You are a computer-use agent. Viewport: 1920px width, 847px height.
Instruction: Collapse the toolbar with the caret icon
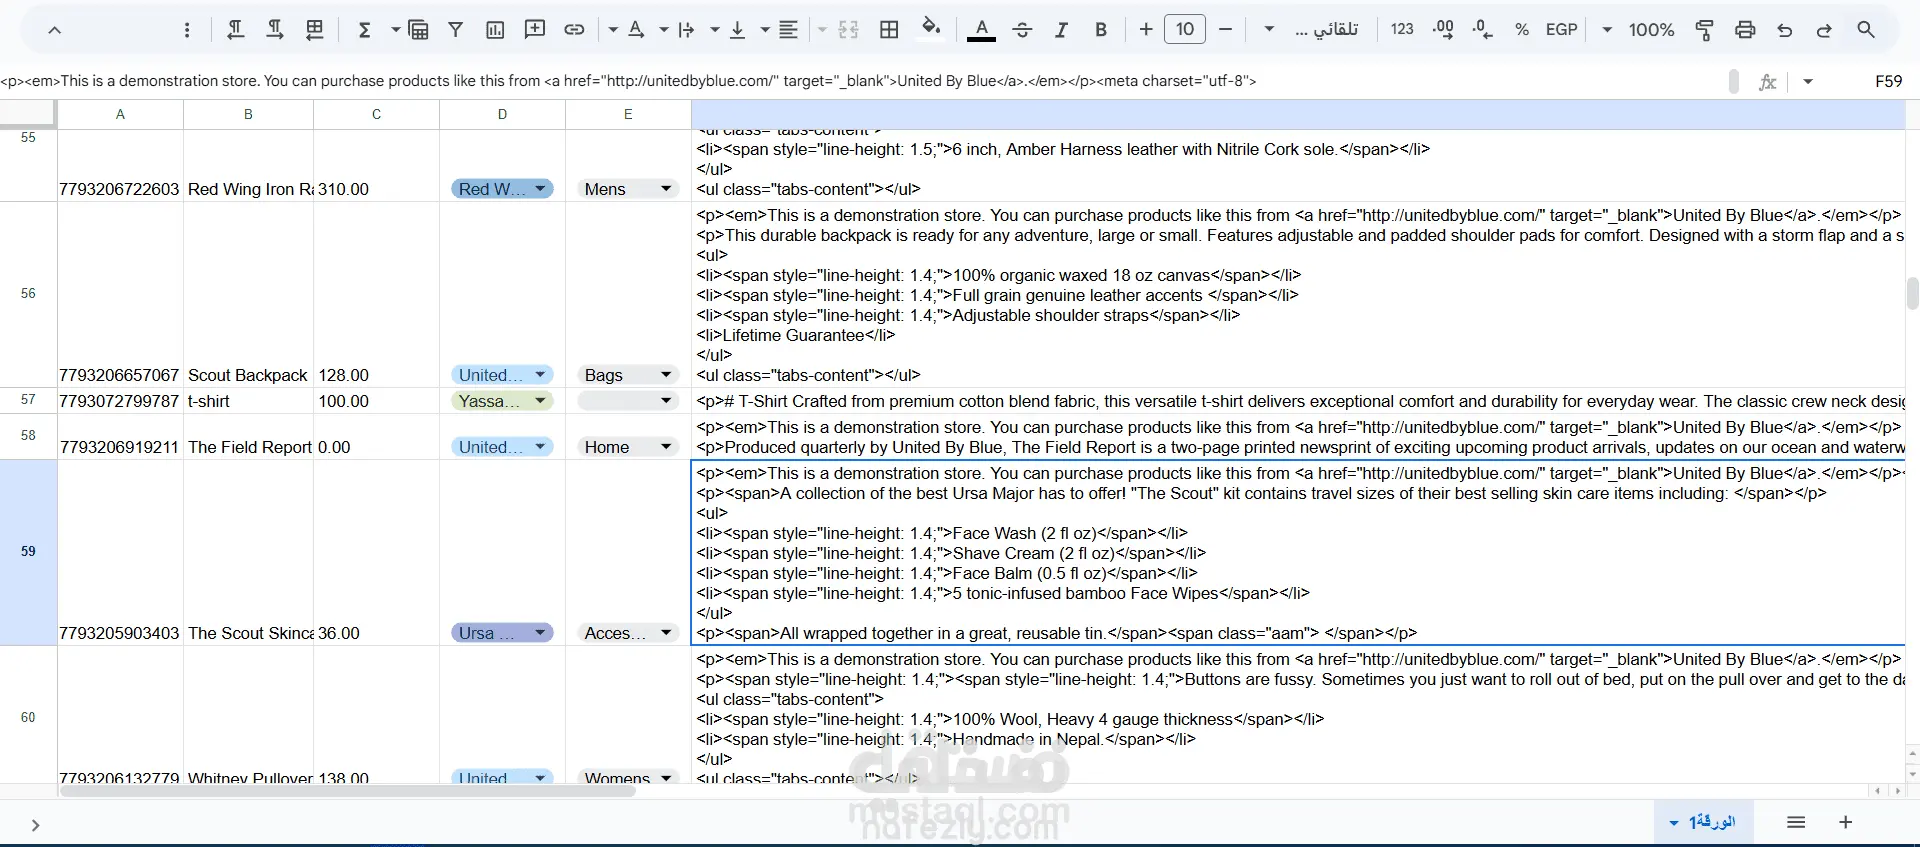(55, 30)
